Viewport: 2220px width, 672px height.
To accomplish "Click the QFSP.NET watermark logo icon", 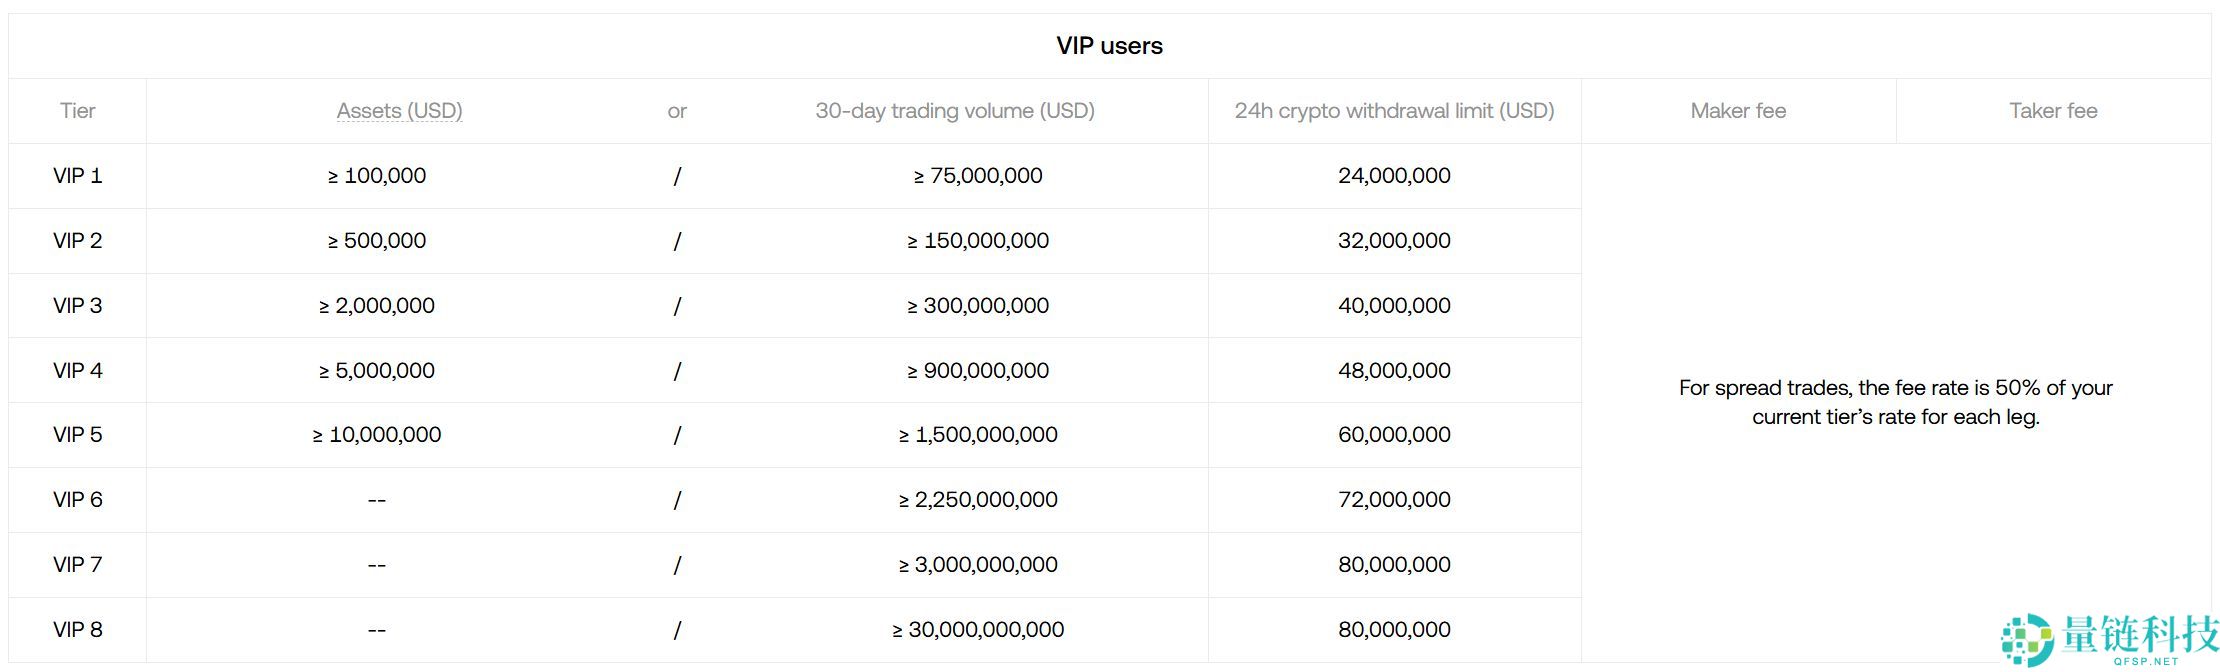I will point(2026,640).
